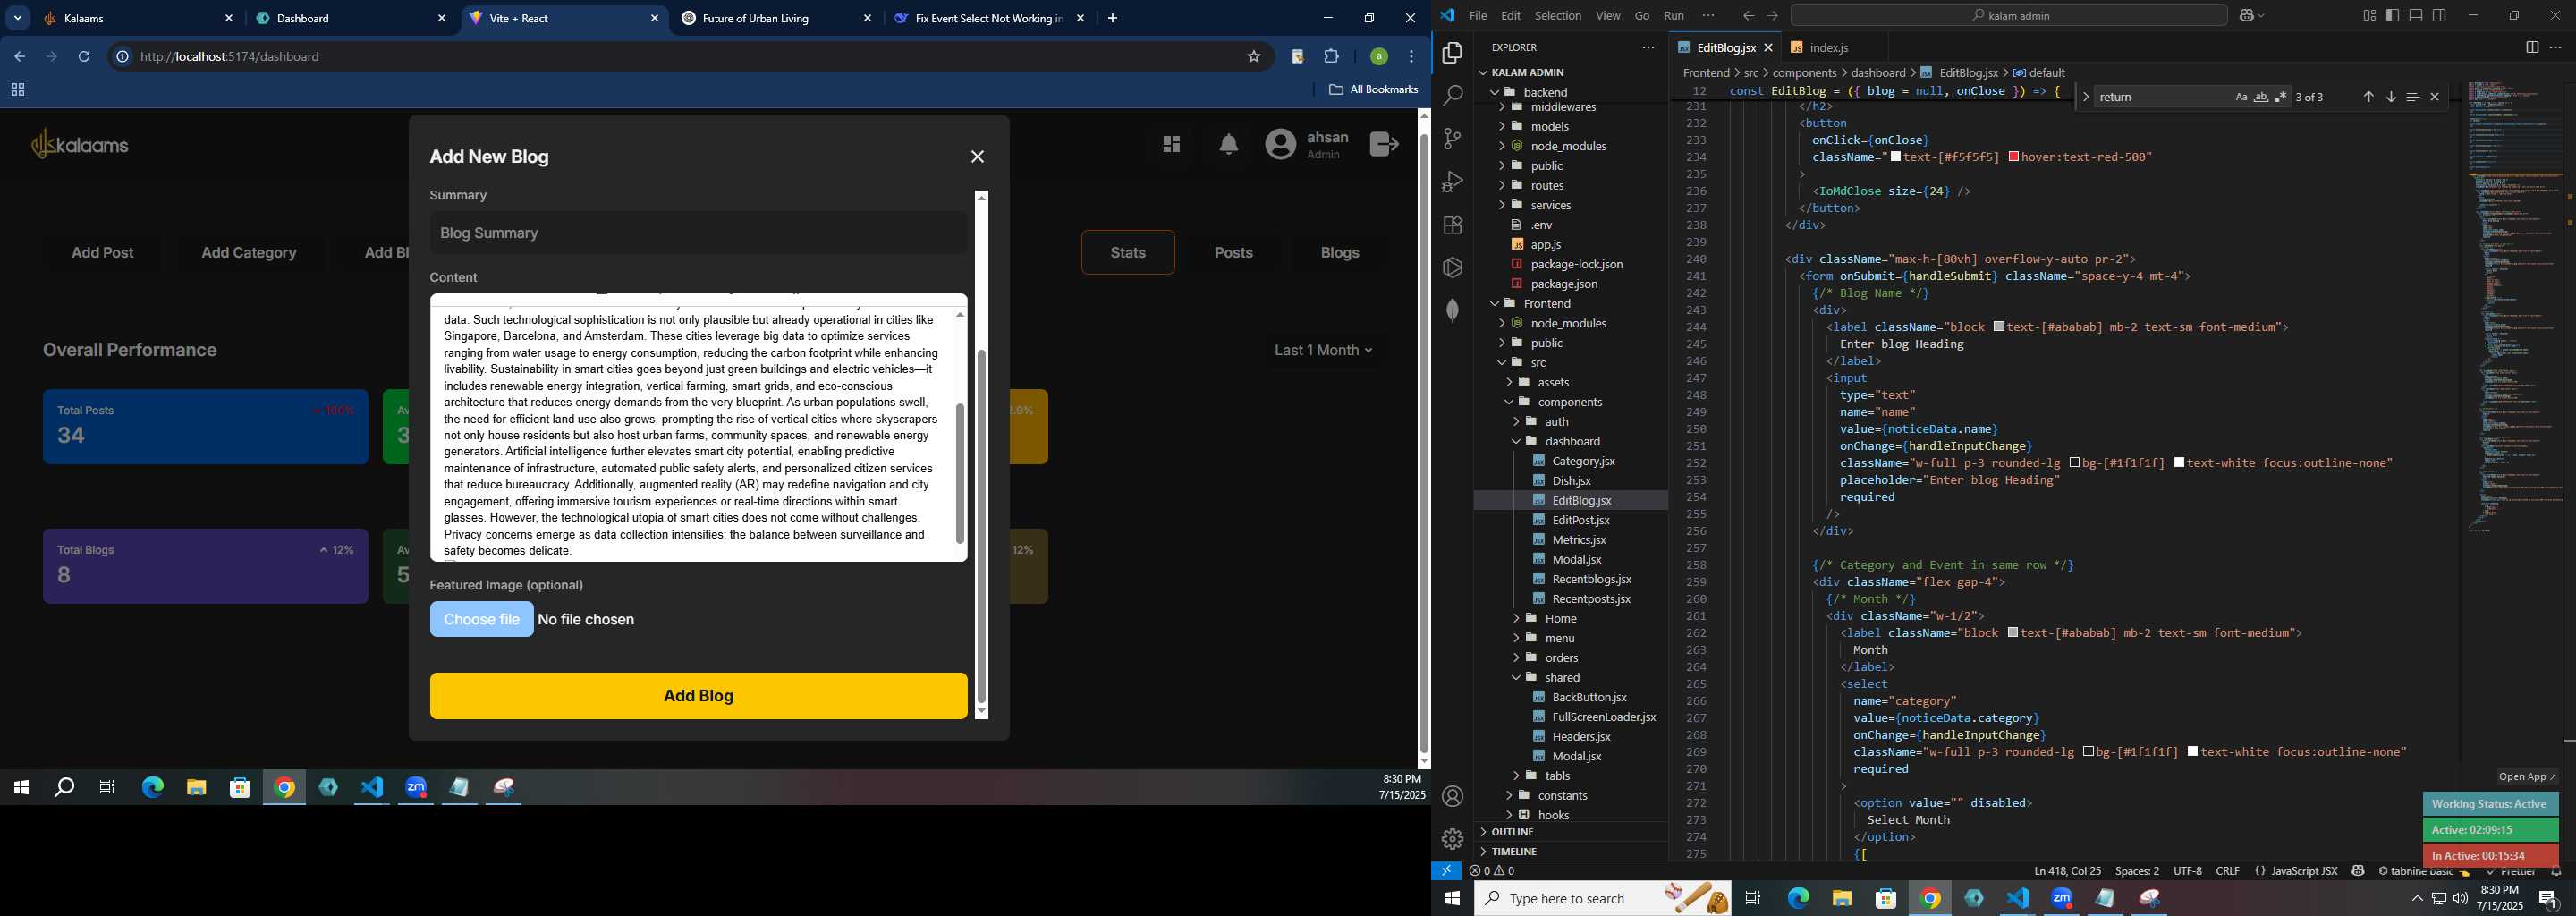2576x916 pixels.
Task: Click the hover:text-red-500 color swatch
Action: pyautogui.click(x=2014, y=157)
